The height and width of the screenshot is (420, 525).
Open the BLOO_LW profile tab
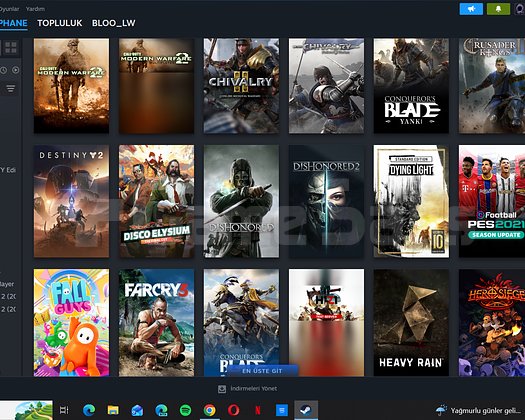click(114, 23)
